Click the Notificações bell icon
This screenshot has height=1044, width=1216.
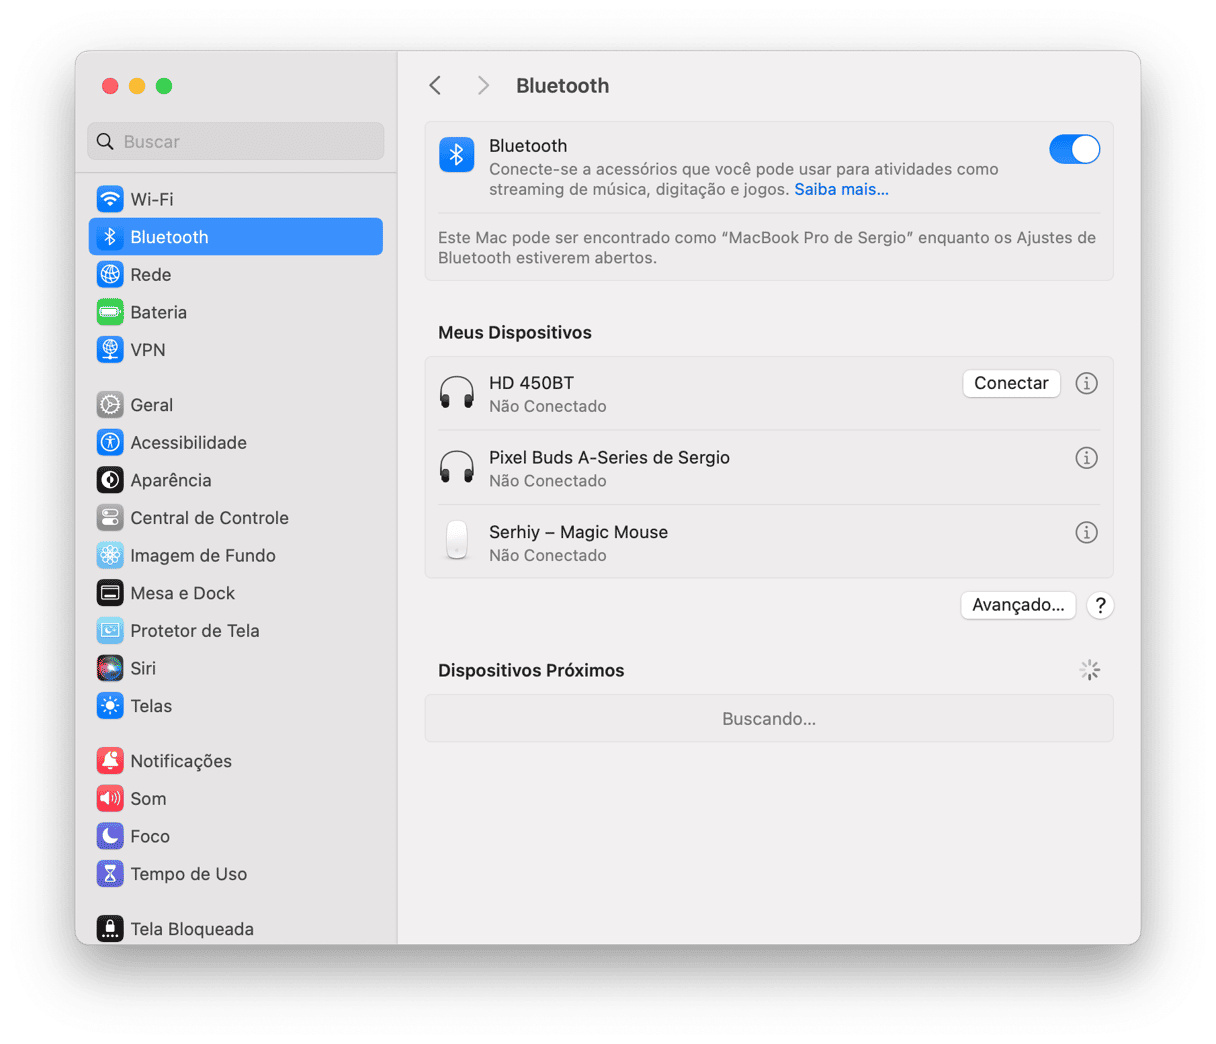(x=110, y=761)
